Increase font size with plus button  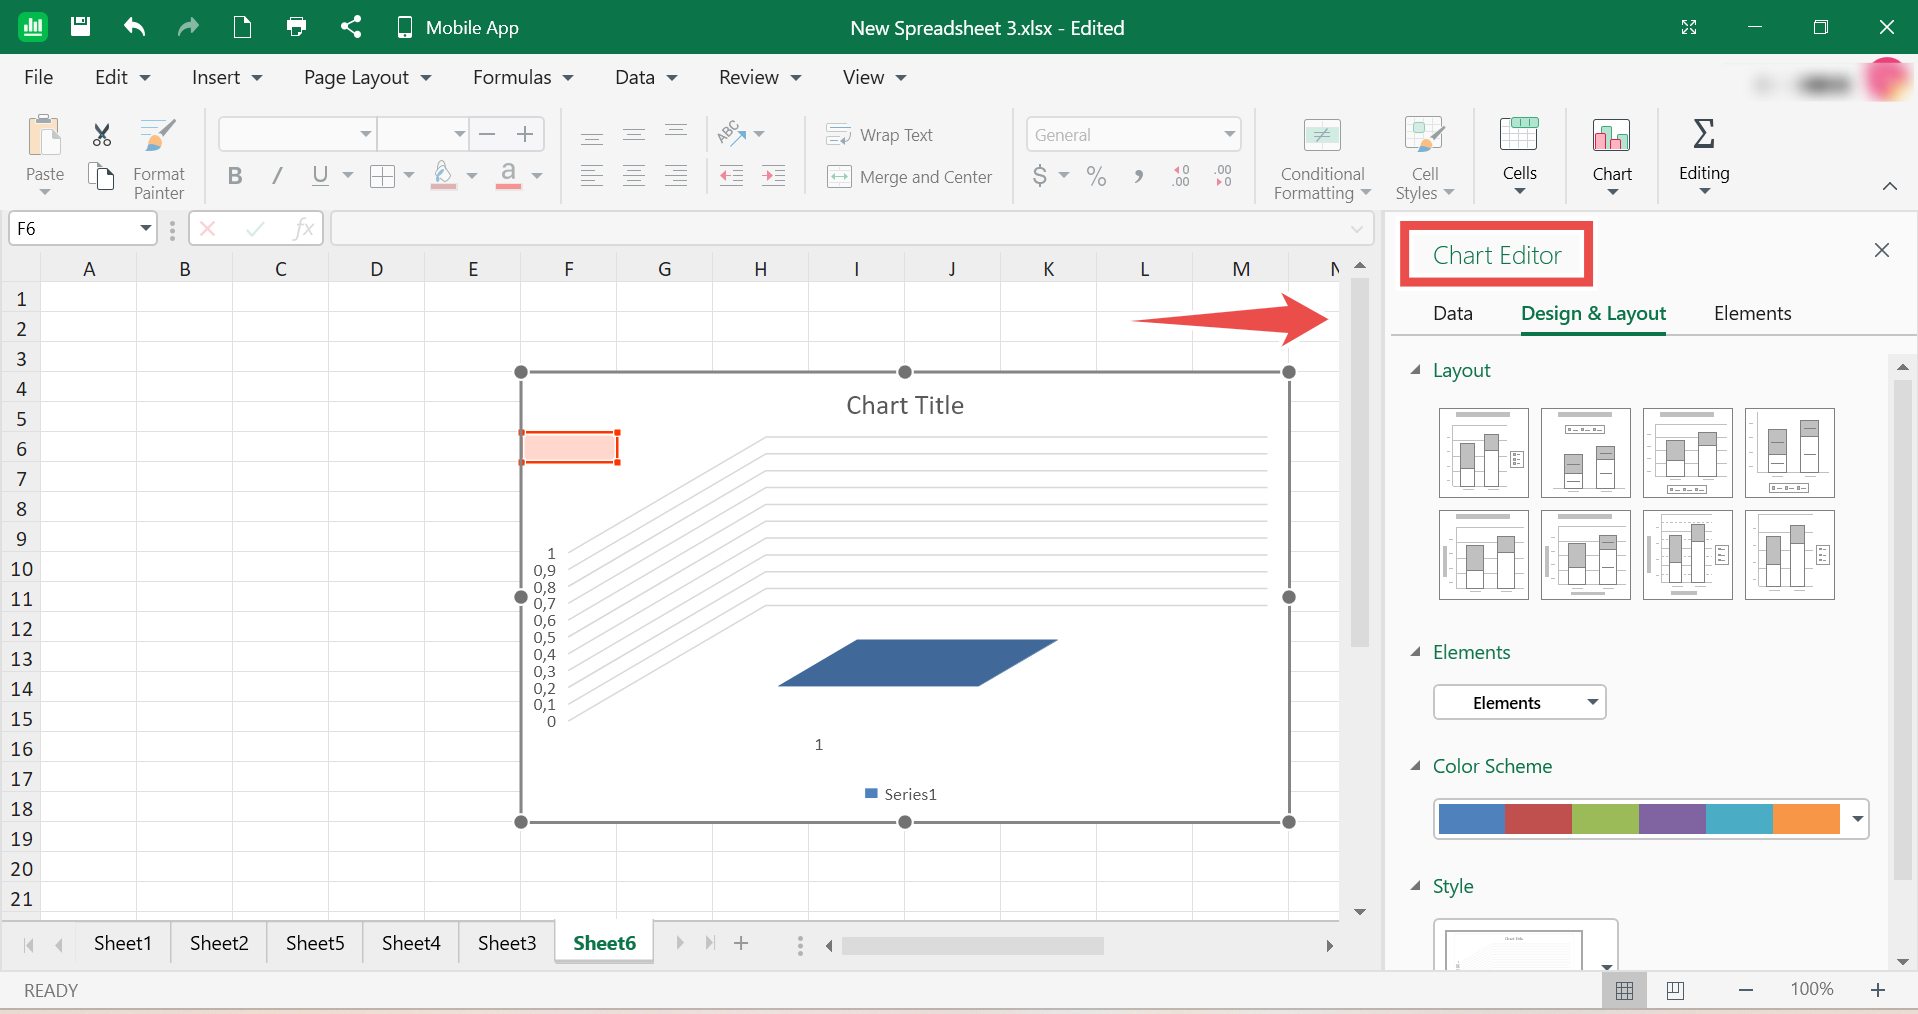[x=525, y=134]
